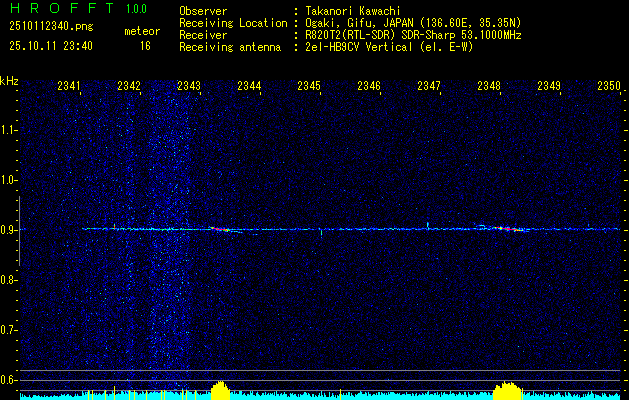
Task: Click the 1.0 kHz frequency label
Action: click(8, 180)
